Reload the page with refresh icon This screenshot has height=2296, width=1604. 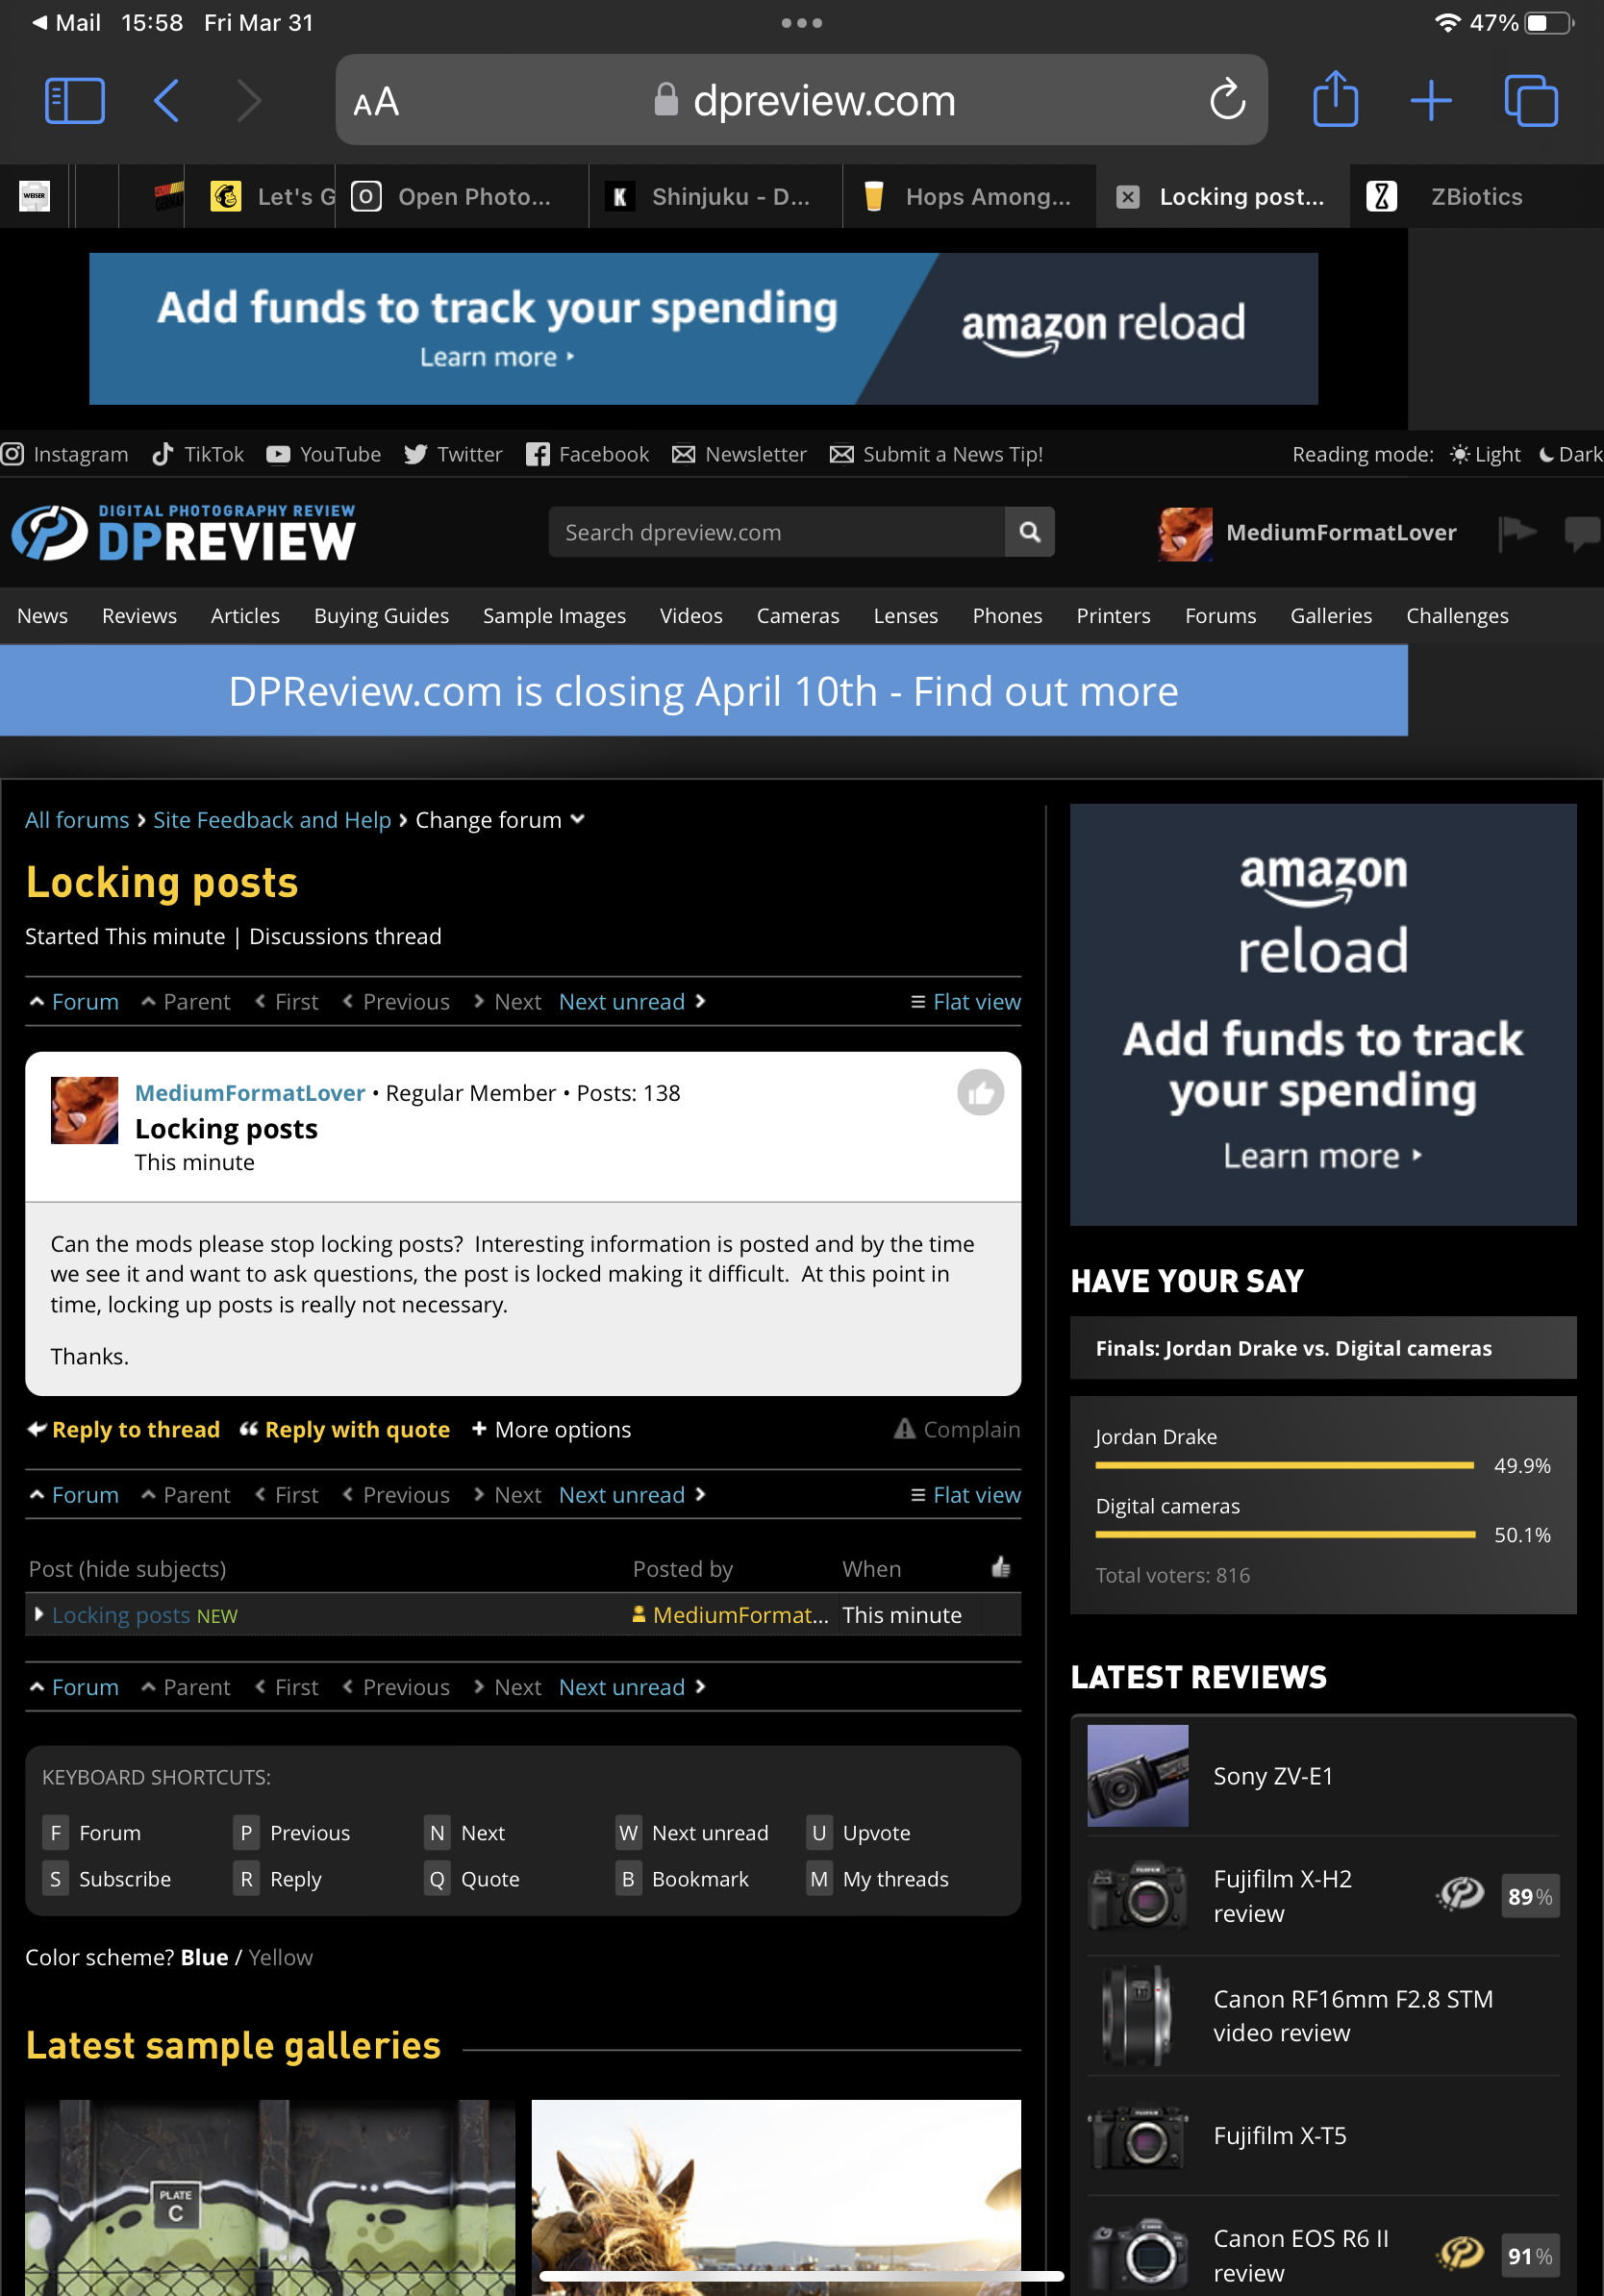[x=1227, y=101]
